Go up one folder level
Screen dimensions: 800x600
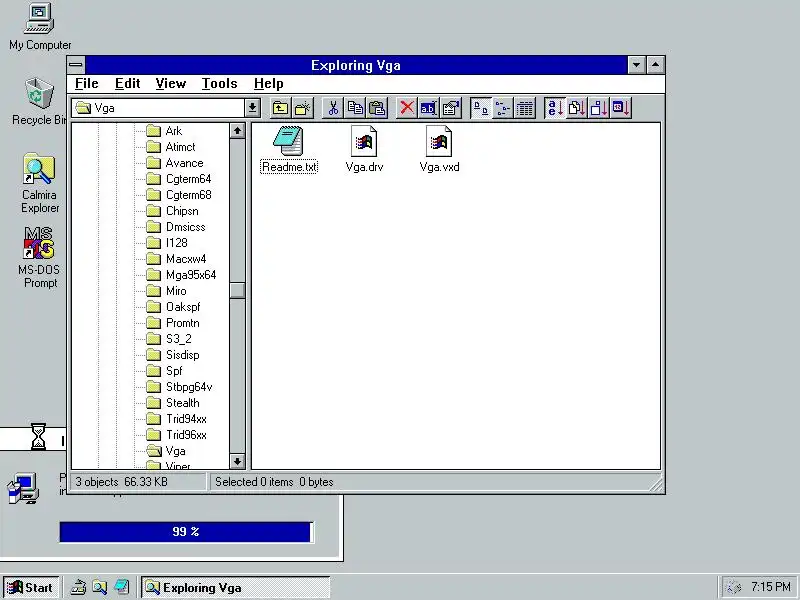280,108
